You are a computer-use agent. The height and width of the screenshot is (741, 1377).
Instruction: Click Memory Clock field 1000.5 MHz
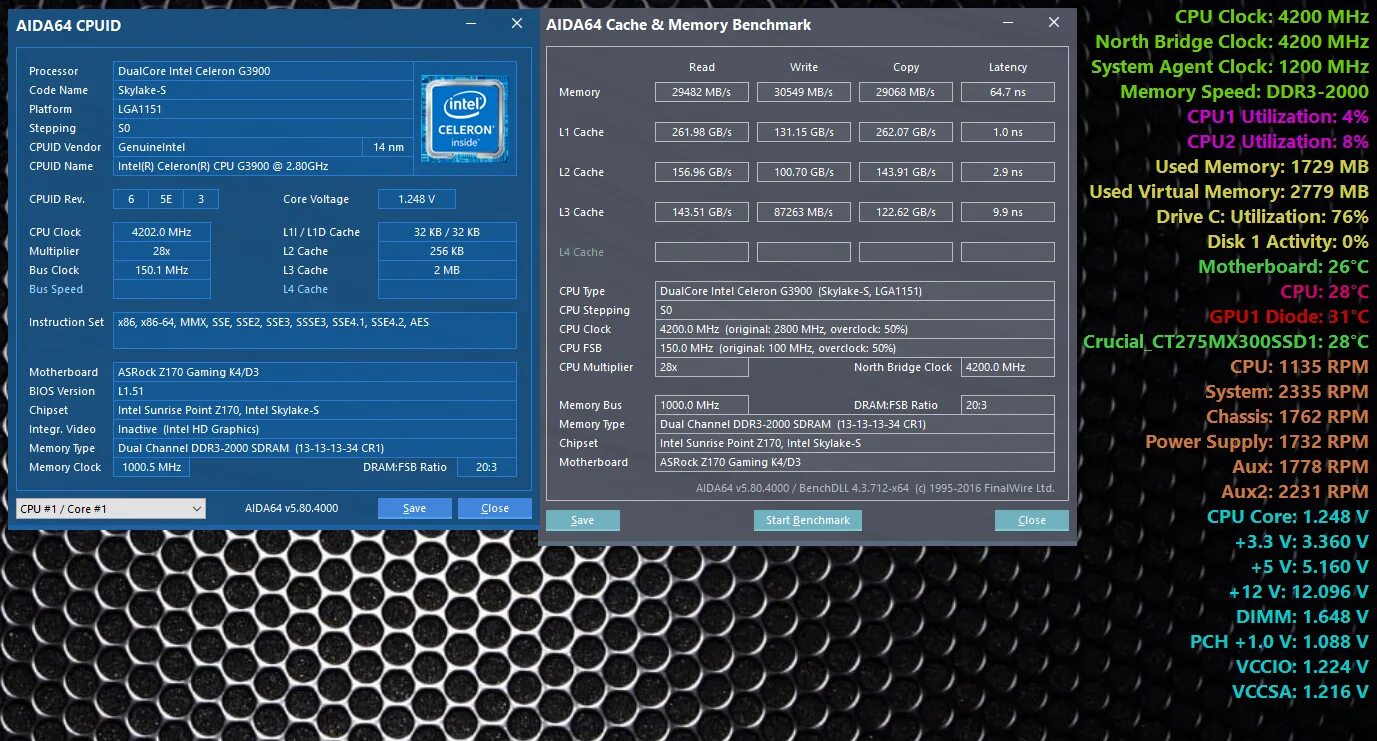[152, 467]
